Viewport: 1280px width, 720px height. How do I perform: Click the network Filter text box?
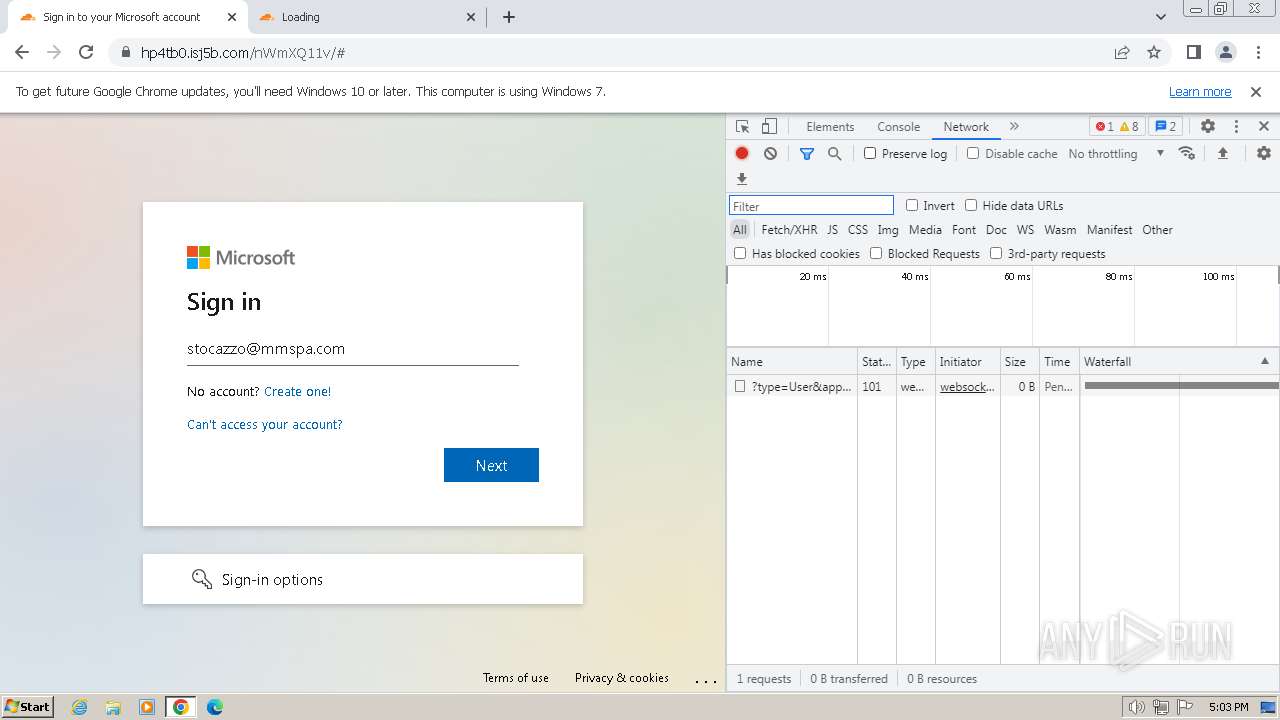[811, 205]
